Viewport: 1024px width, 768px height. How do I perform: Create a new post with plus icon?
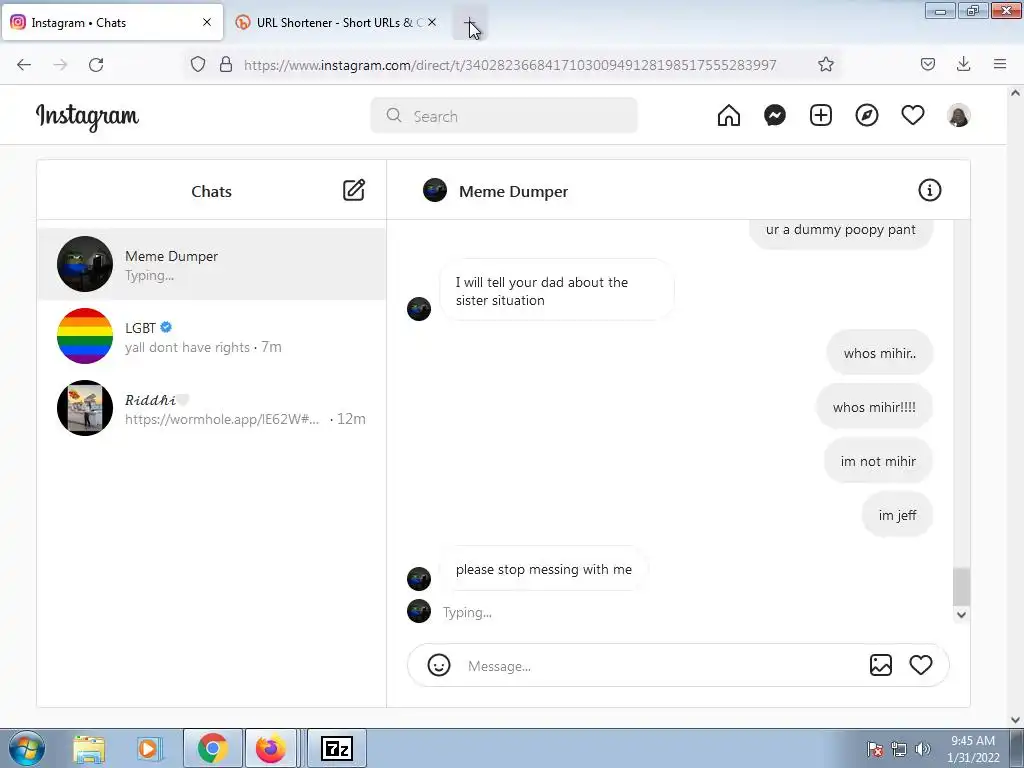coord(821,116)
